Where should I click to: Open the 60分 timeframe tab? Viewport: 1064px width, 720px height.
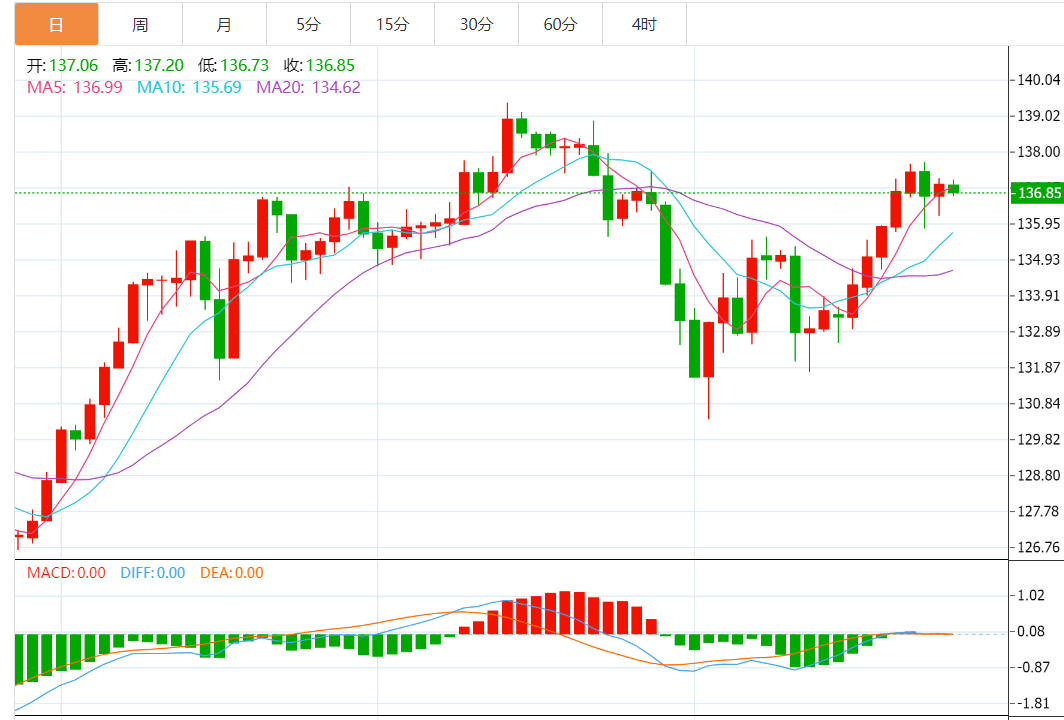(560, 24)
